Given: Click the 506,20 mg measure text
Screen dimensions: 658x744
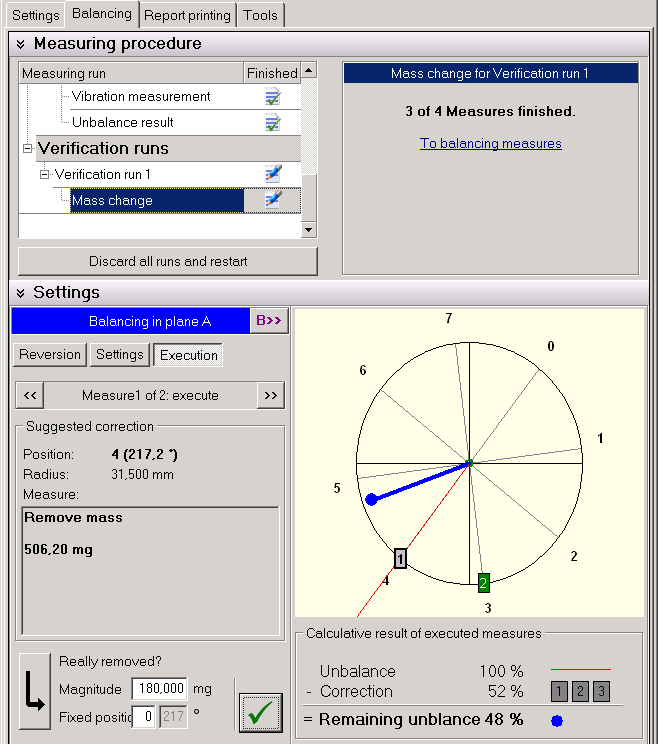Looking at the screenshot, I should [58, 549].
